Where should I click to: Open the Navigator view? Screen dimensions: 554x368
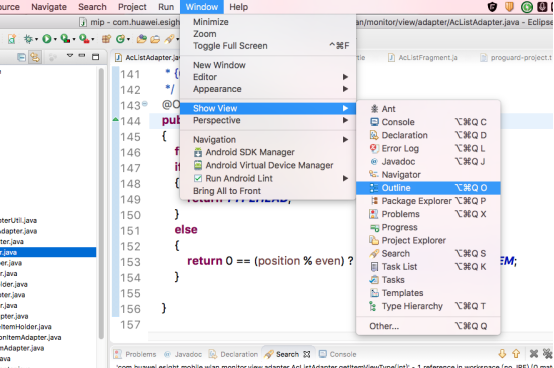pyautogui.click(x=428, y=174)
